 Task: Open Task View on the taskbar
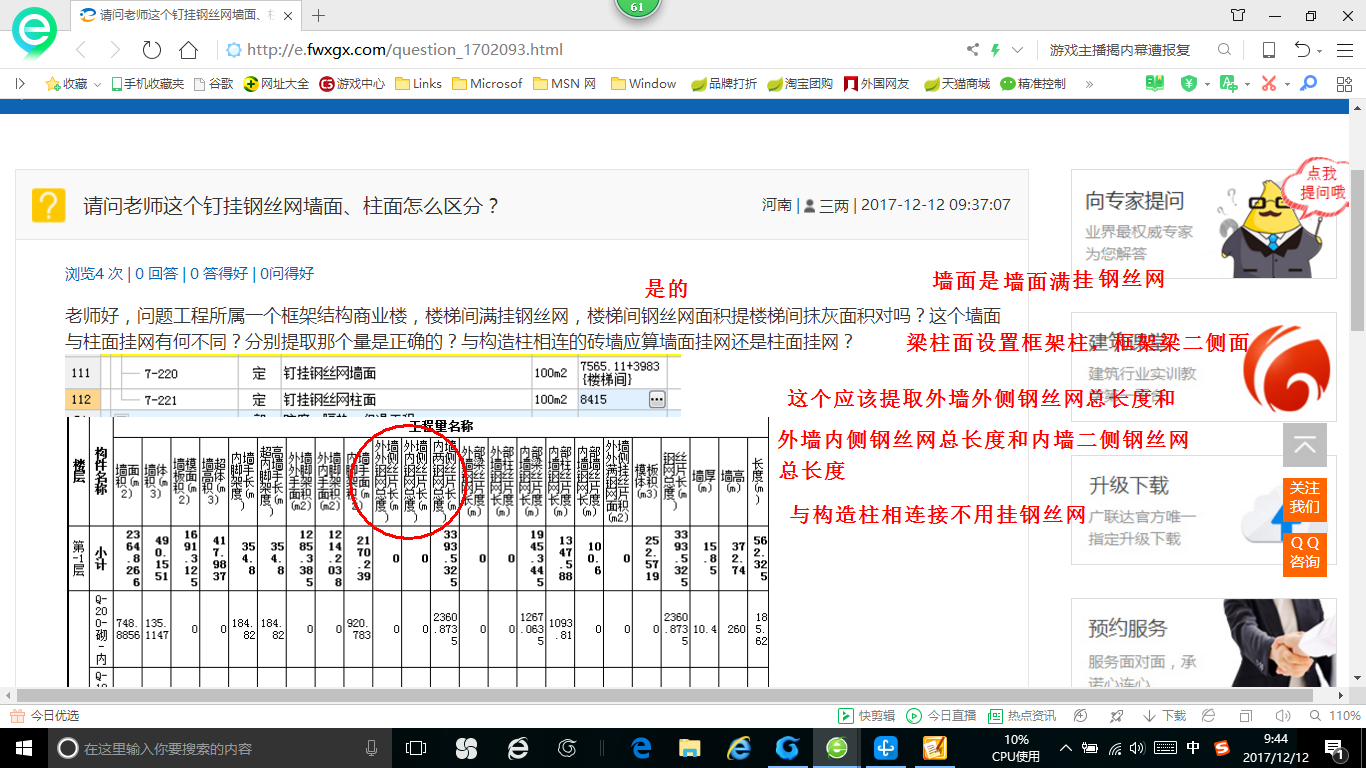[416, 748]
